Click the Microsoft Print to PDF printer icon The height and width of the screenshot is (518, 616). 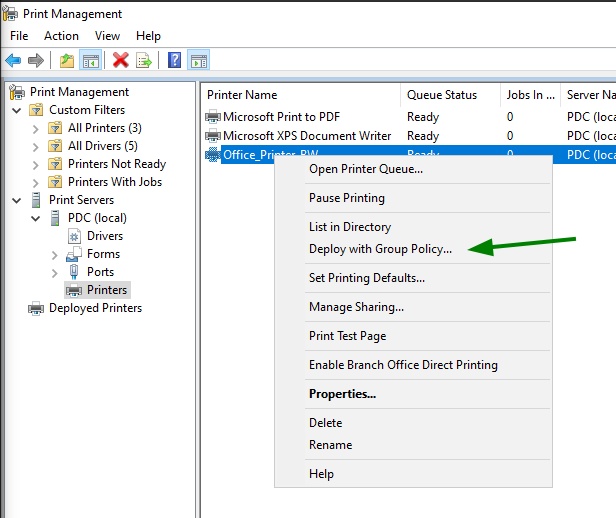click(x=213, y=117)
